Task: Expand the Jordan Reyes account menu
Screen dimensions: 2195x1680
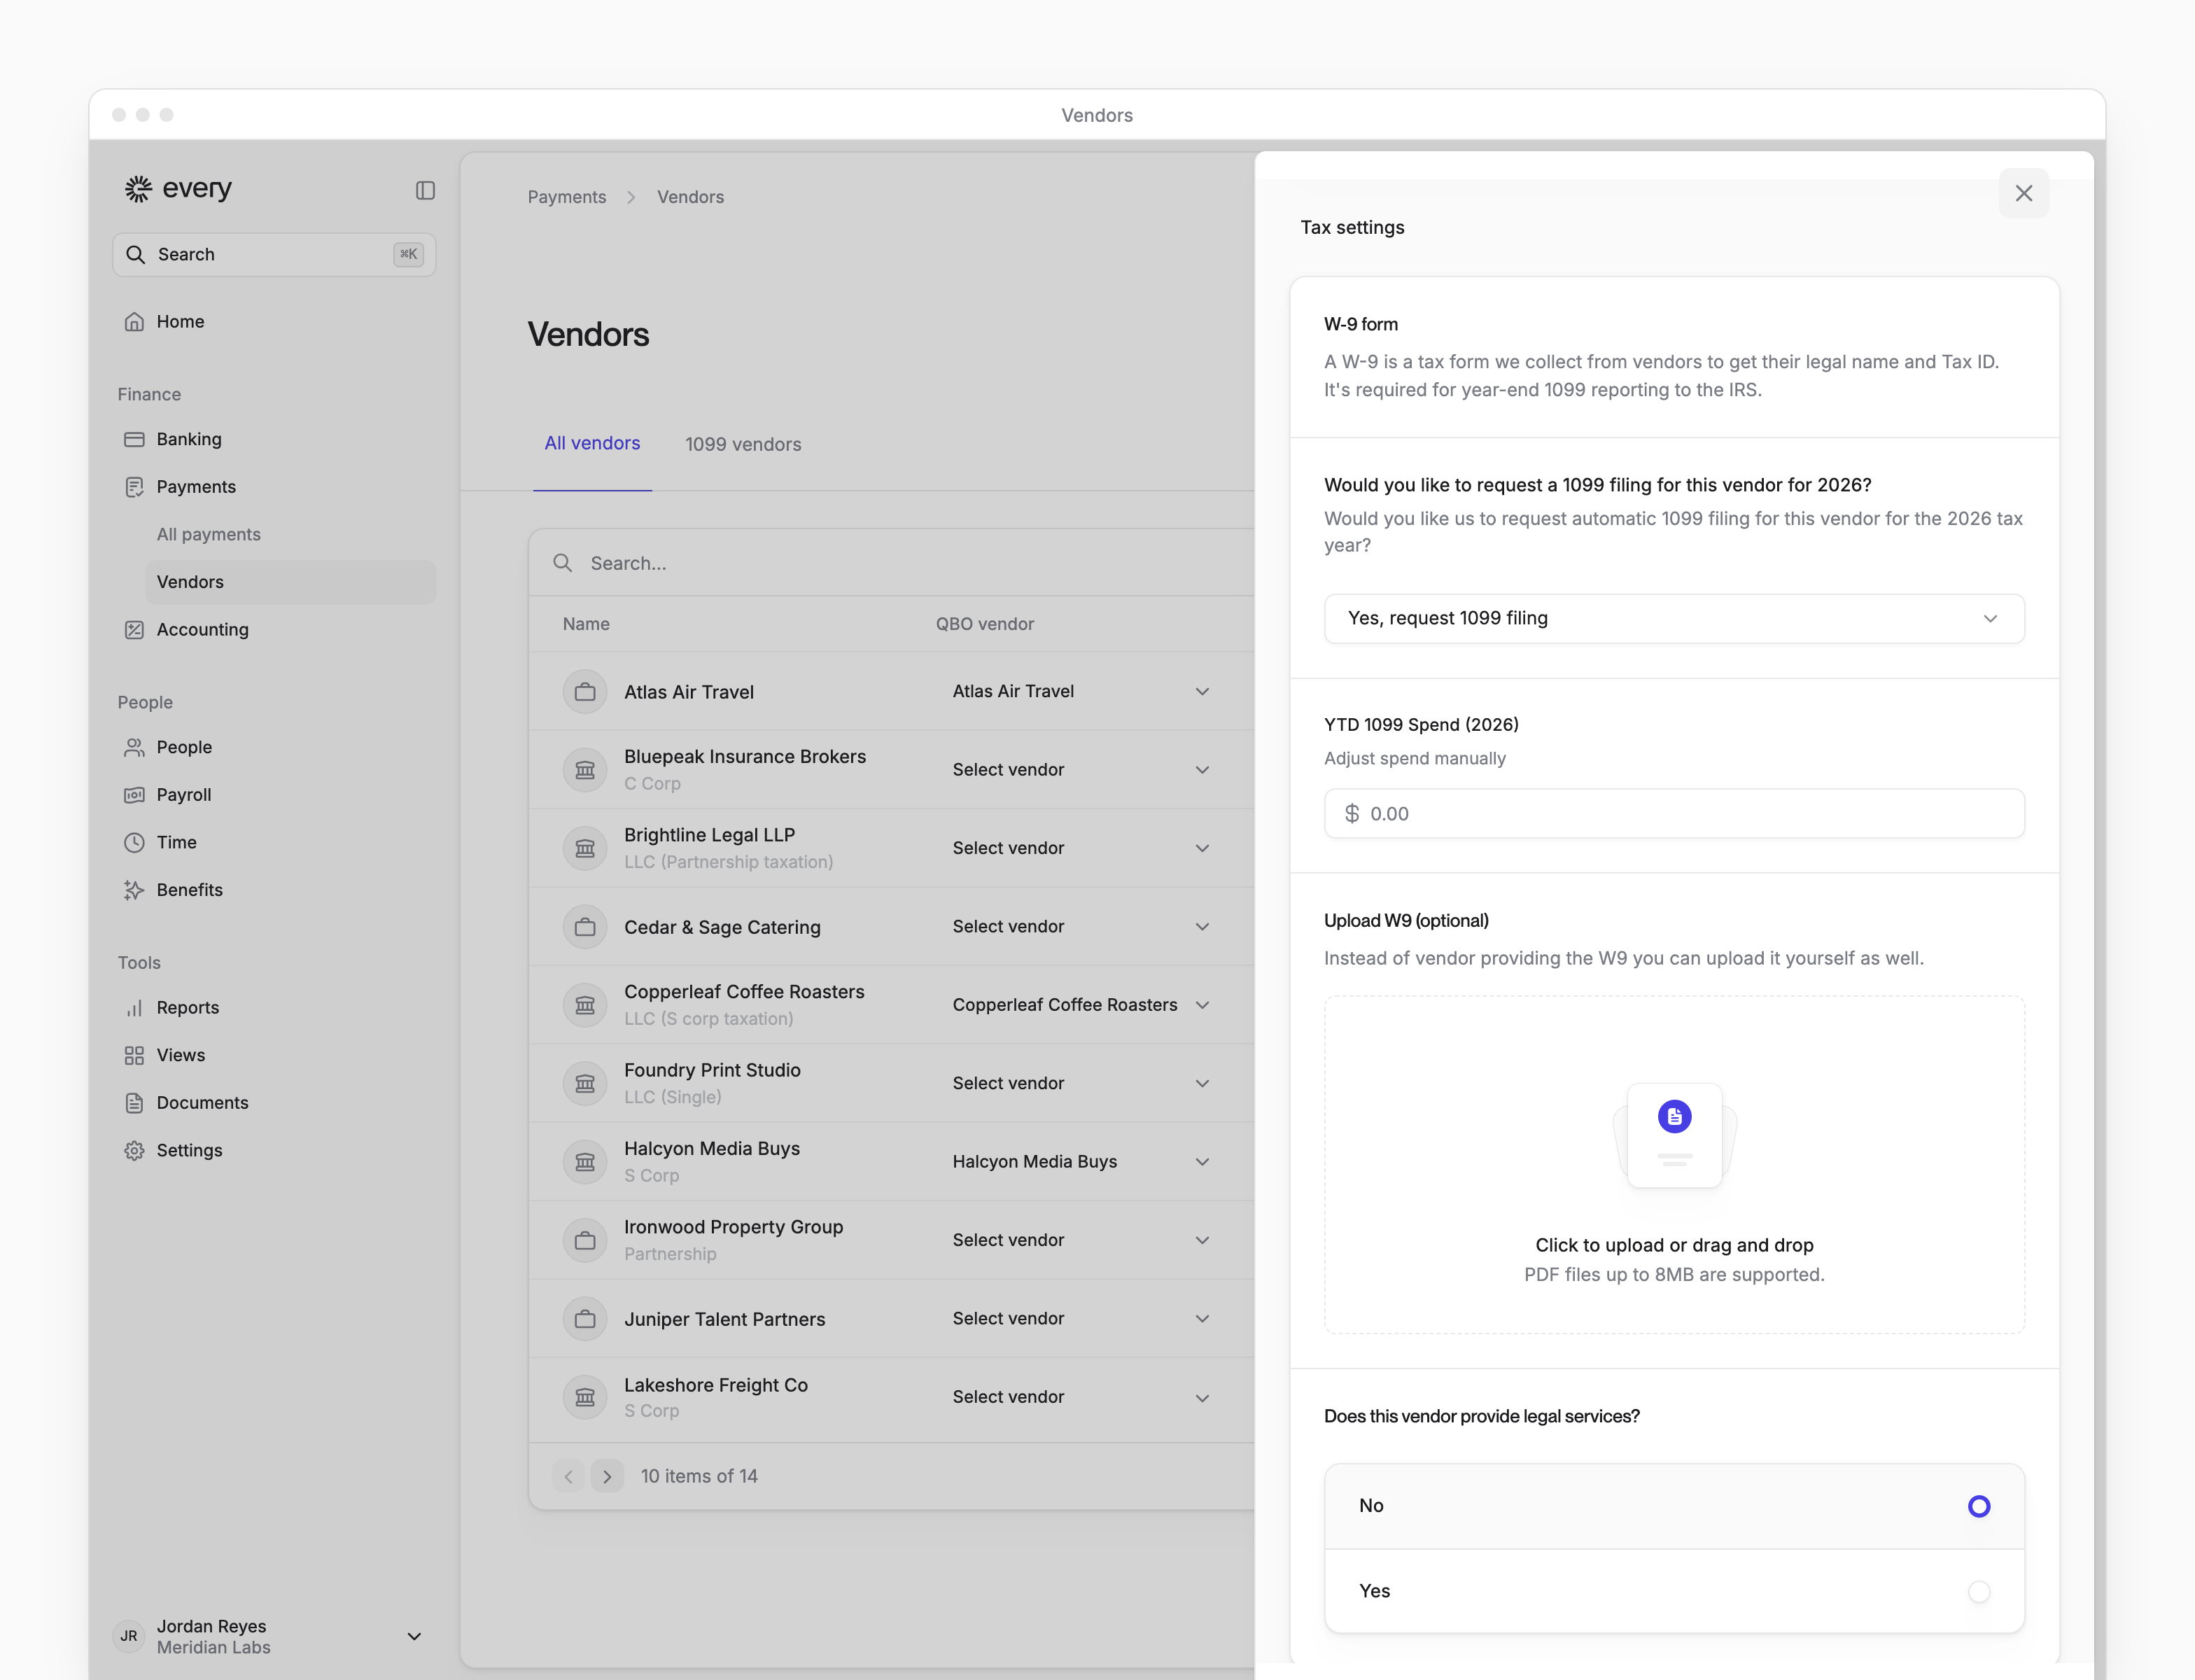Action: (414, 1636)
